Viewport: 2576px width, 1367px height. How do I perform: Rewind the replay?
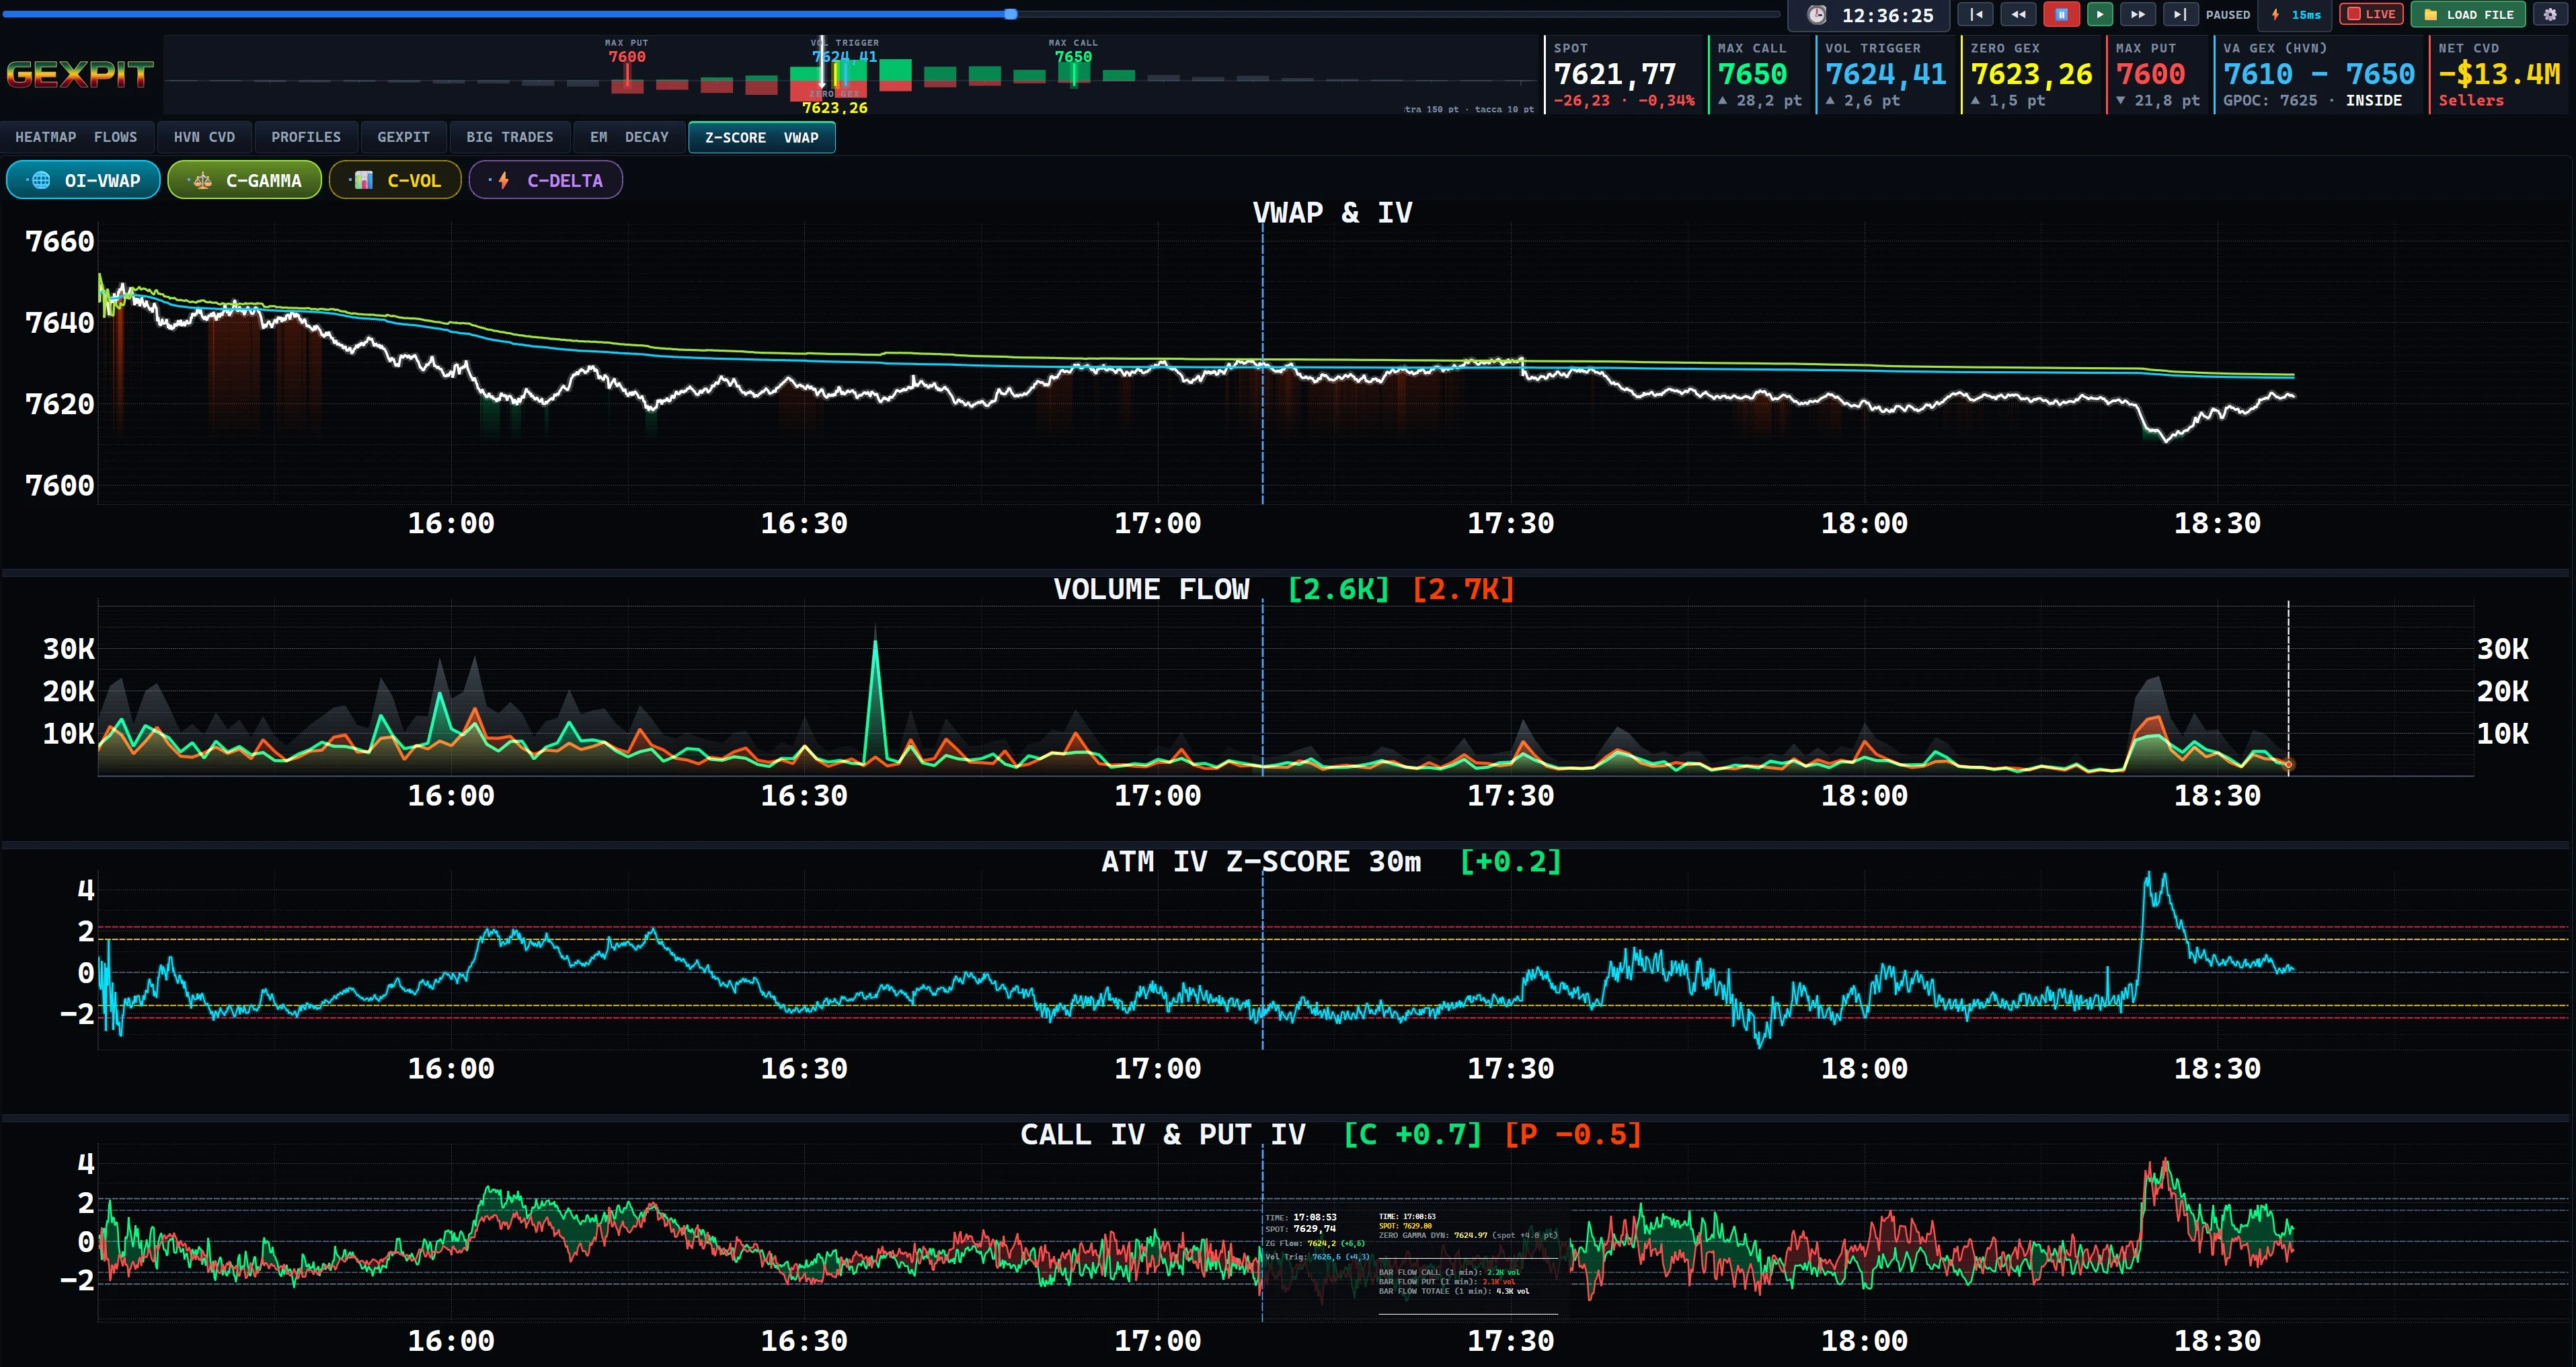pos(2018,15)
